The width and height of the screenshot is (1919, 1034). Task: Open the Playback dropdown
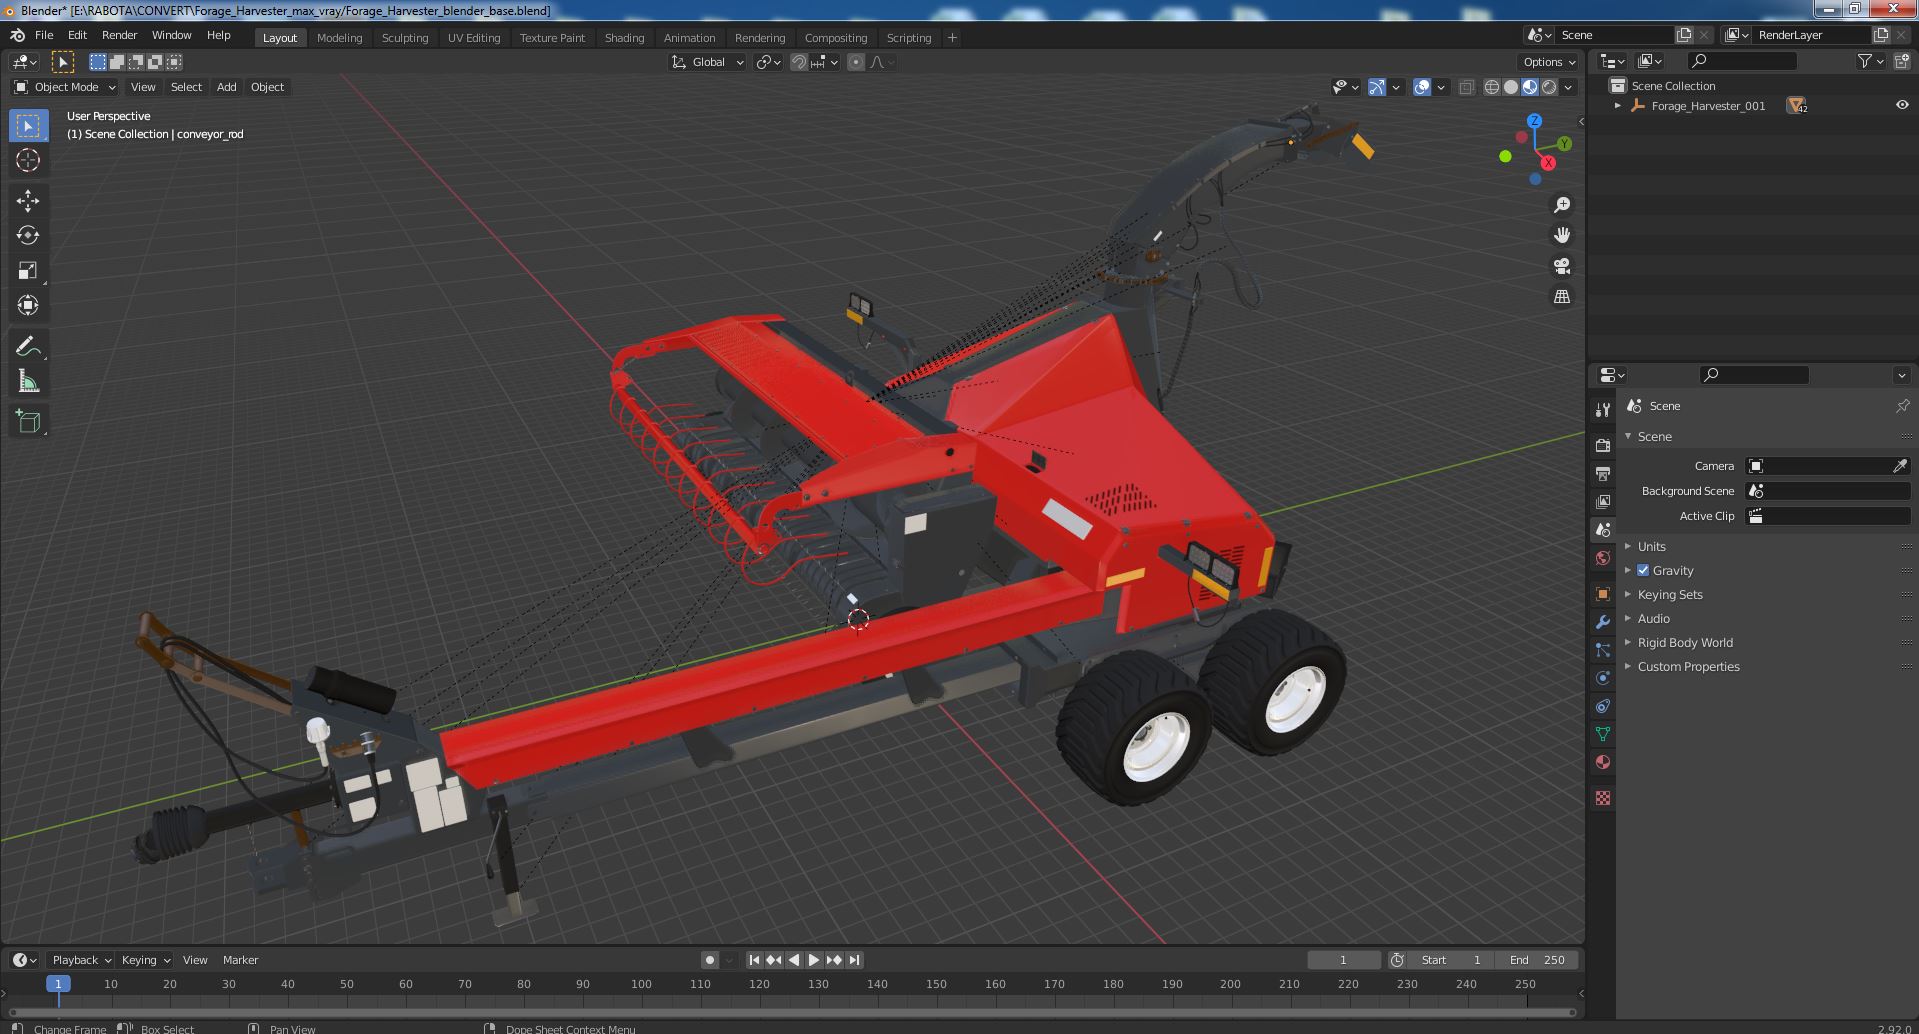click(x=81, y=960)
